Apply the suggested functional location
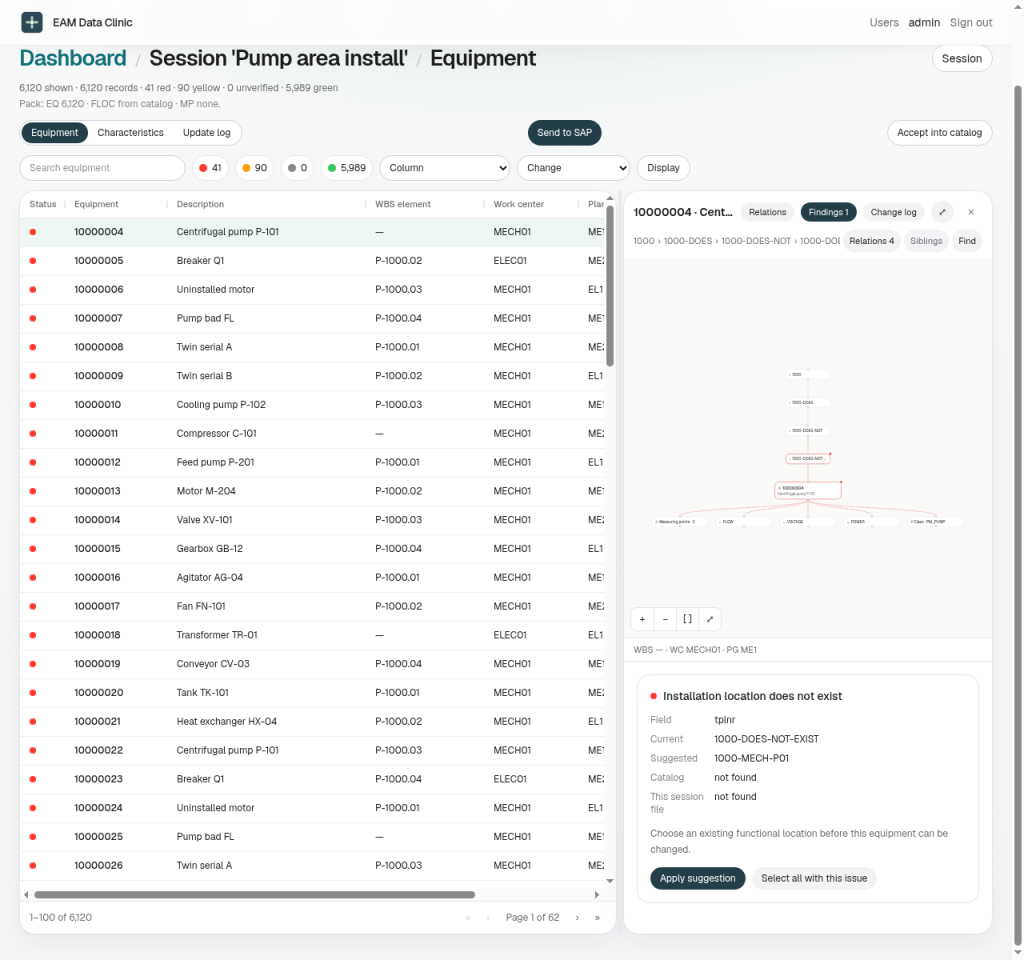This screenshot has width=1024, height=960. pyautogui.click(x=697, y=878)
